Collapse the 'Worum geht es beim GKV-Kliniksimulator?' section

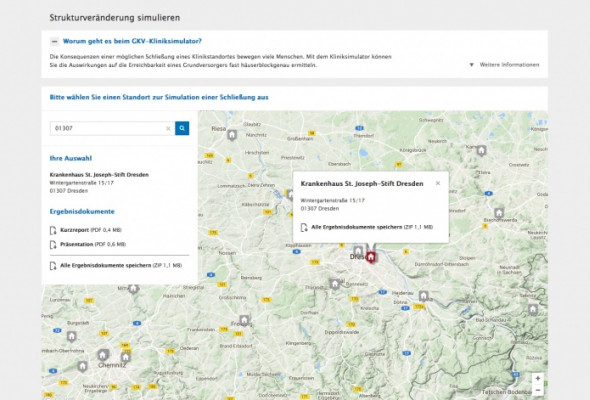pos(55,41)
